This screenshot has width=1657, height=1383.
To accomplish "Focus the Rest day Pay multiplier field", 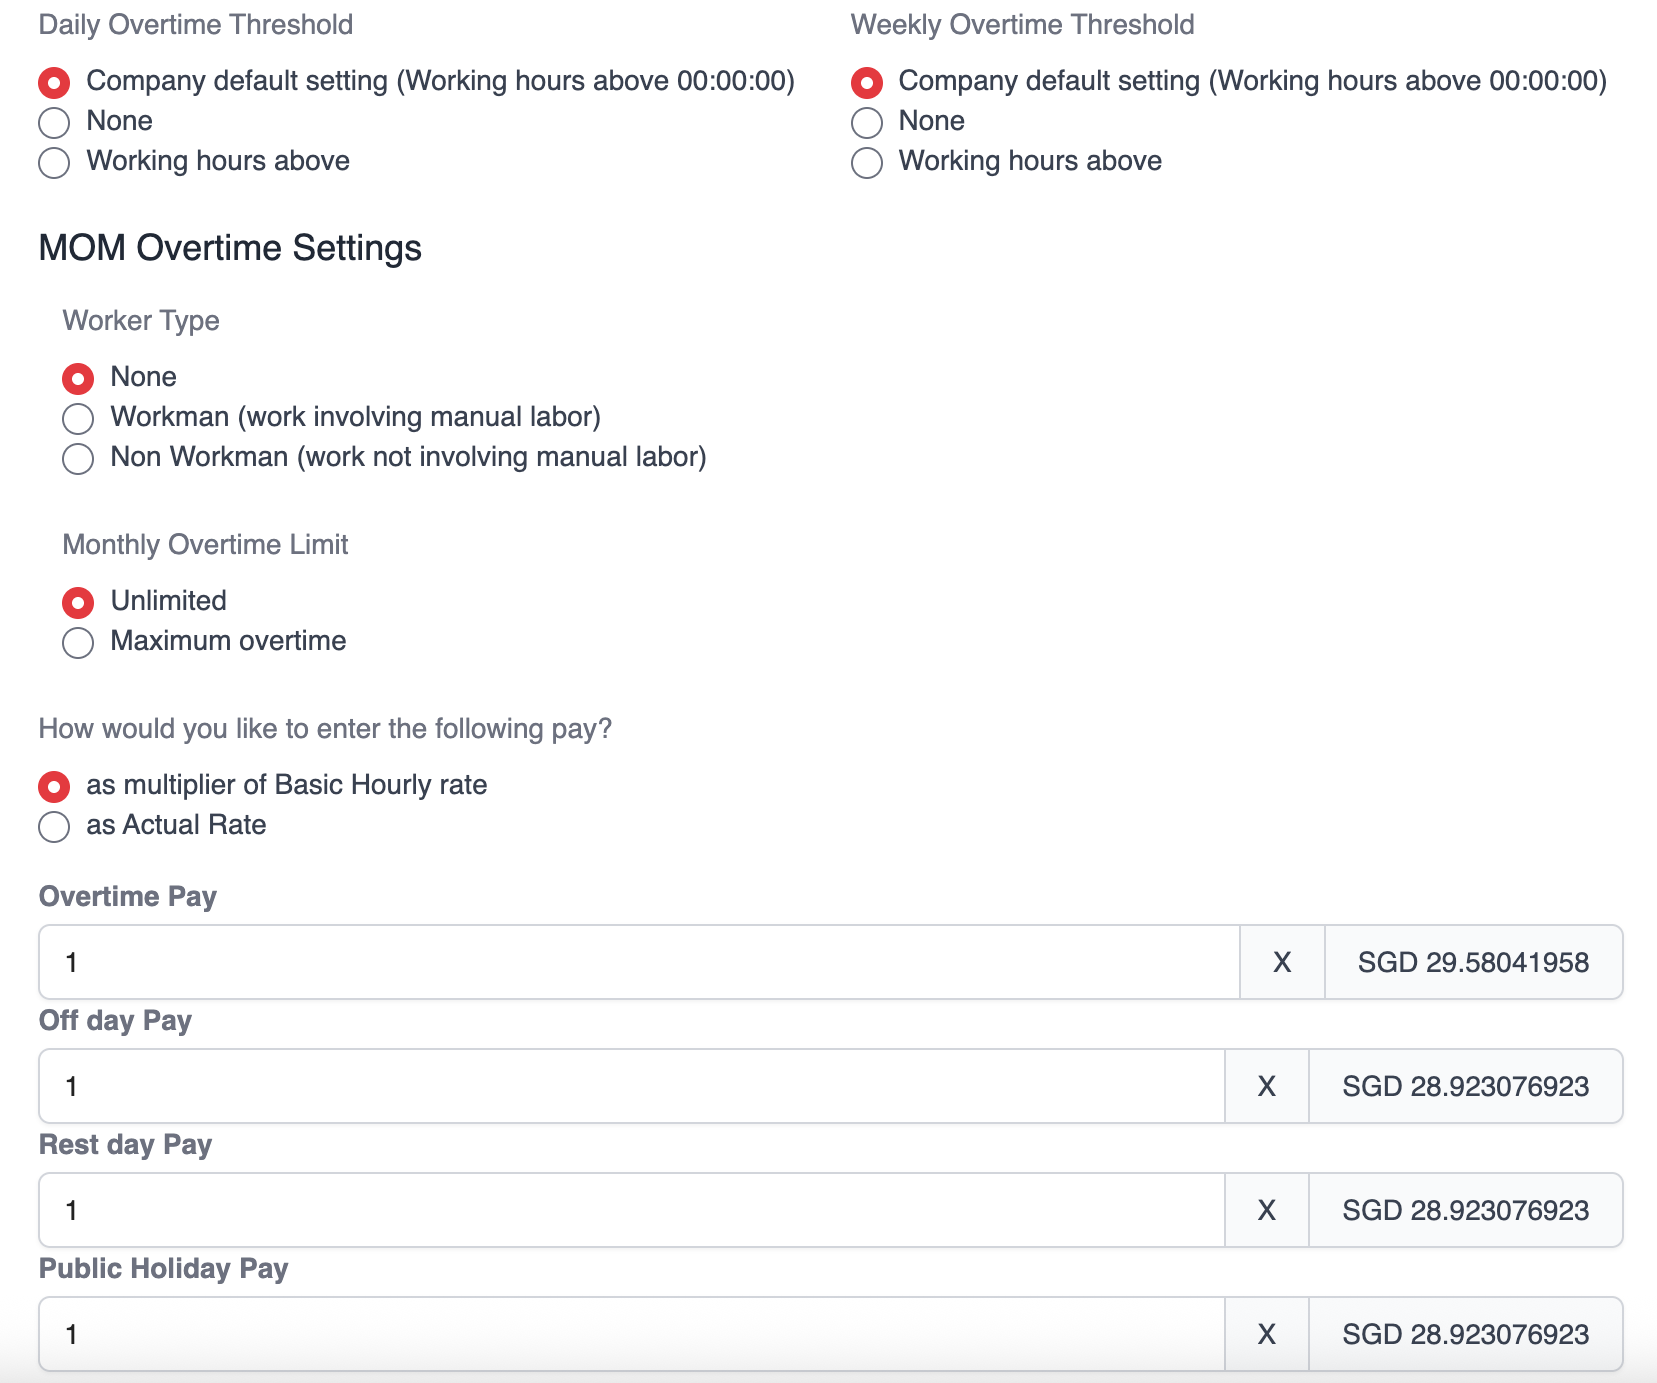I will [x=631, y=1210].
